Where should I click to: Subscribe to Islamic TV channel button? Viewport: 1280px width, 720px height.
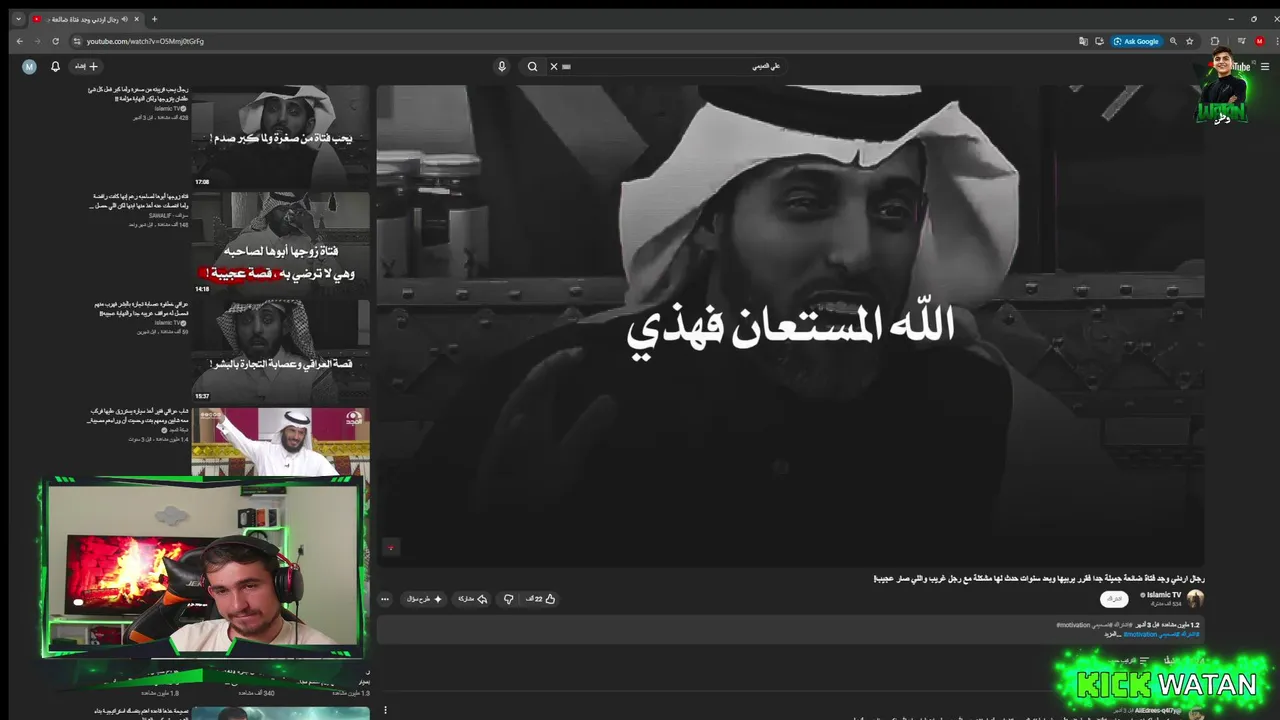click(1114, 599)
